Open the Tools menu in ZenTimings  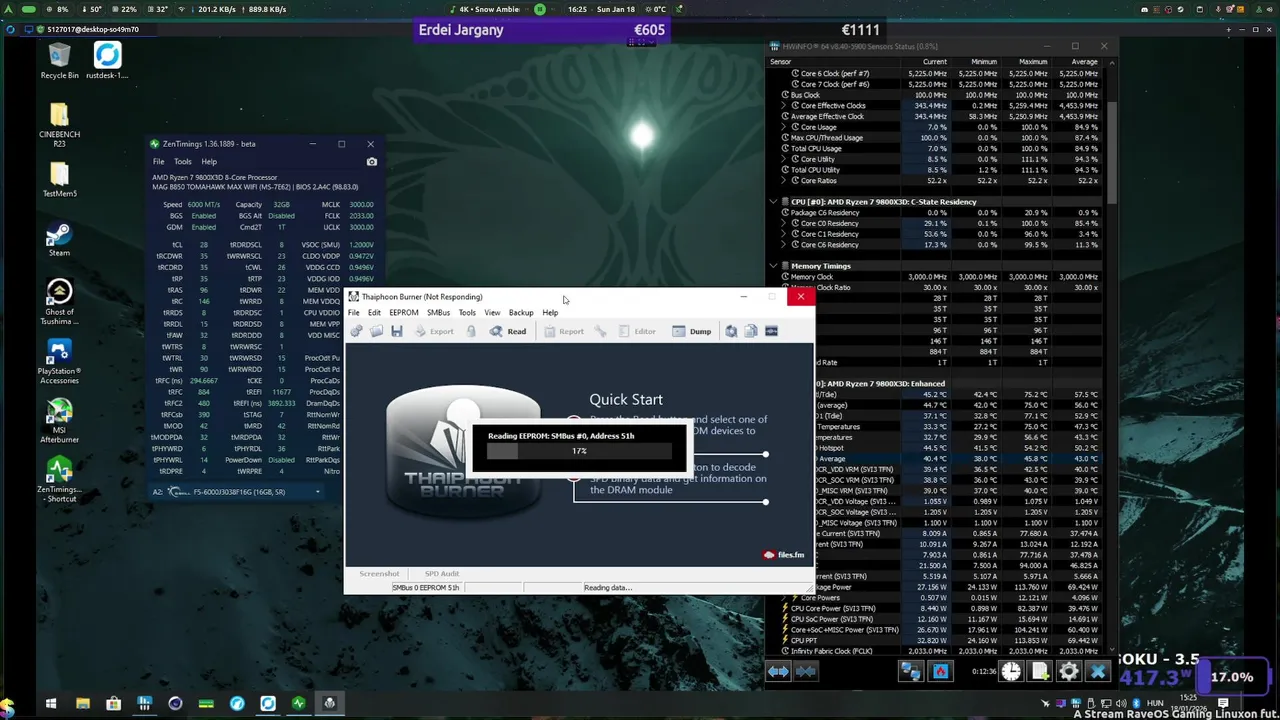(182, 161)
